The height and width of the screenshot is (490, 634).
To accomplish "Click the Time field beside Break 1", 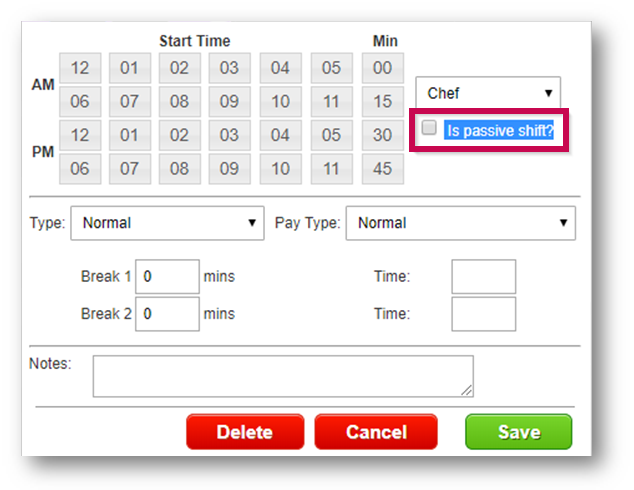I will (x=483, y=277).
